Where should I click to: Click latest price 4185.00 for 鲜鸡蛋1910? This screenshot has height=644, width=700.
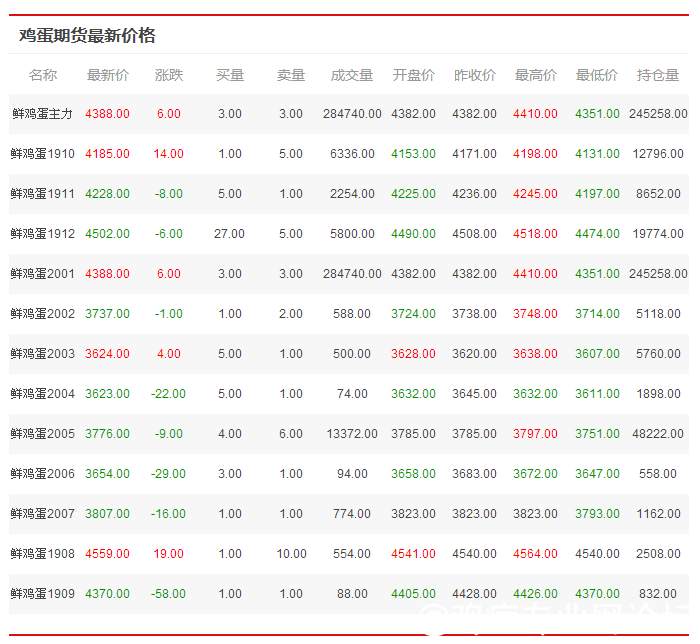coord(107,154)
